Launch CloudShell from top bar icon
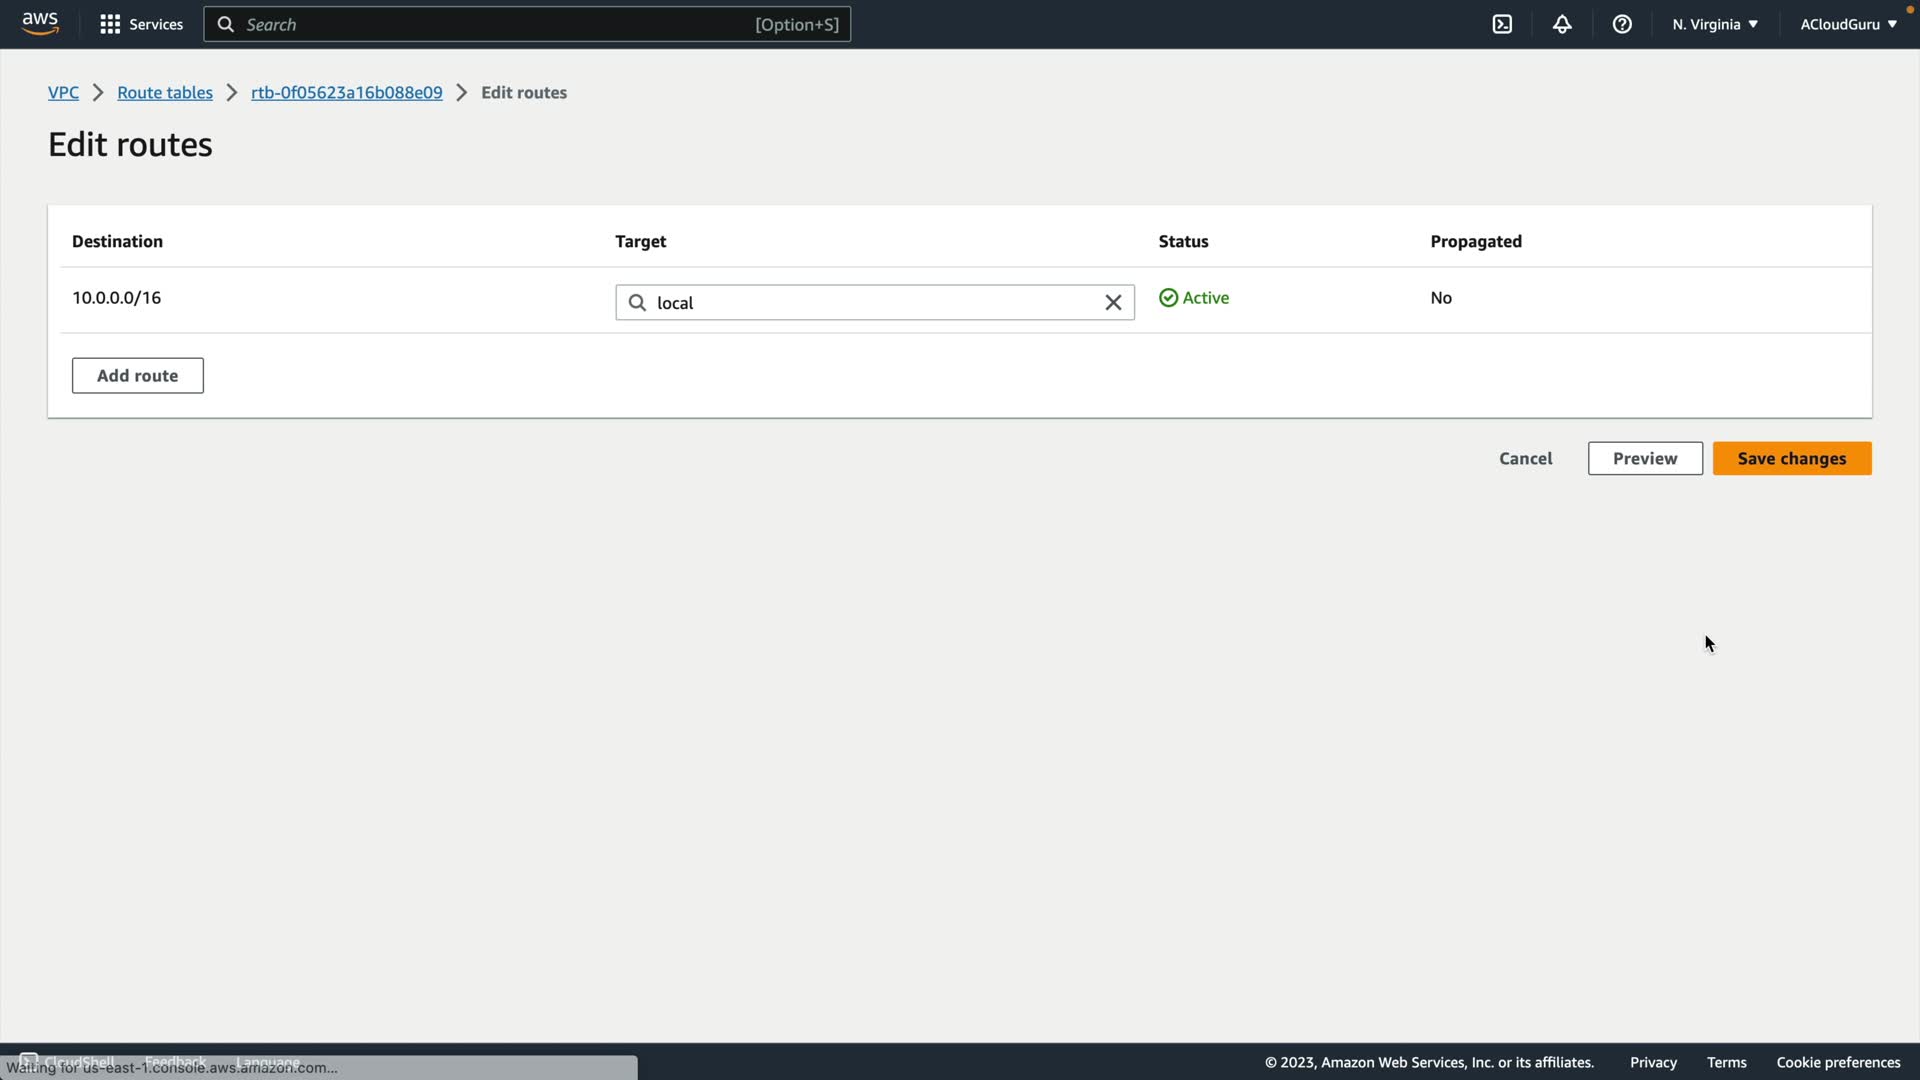Image resolution: width=1920 pixels, height=1080 pixels. point(1502,24)
